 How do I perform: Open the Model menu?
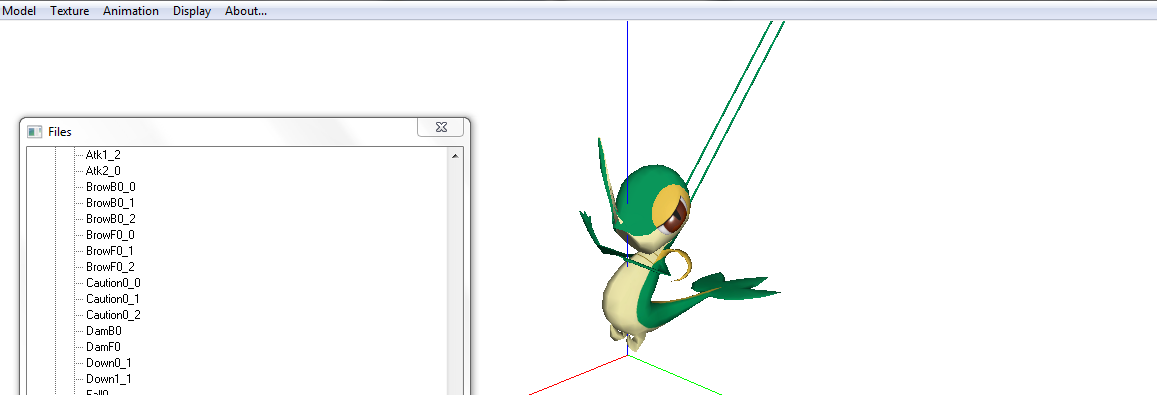19,11
